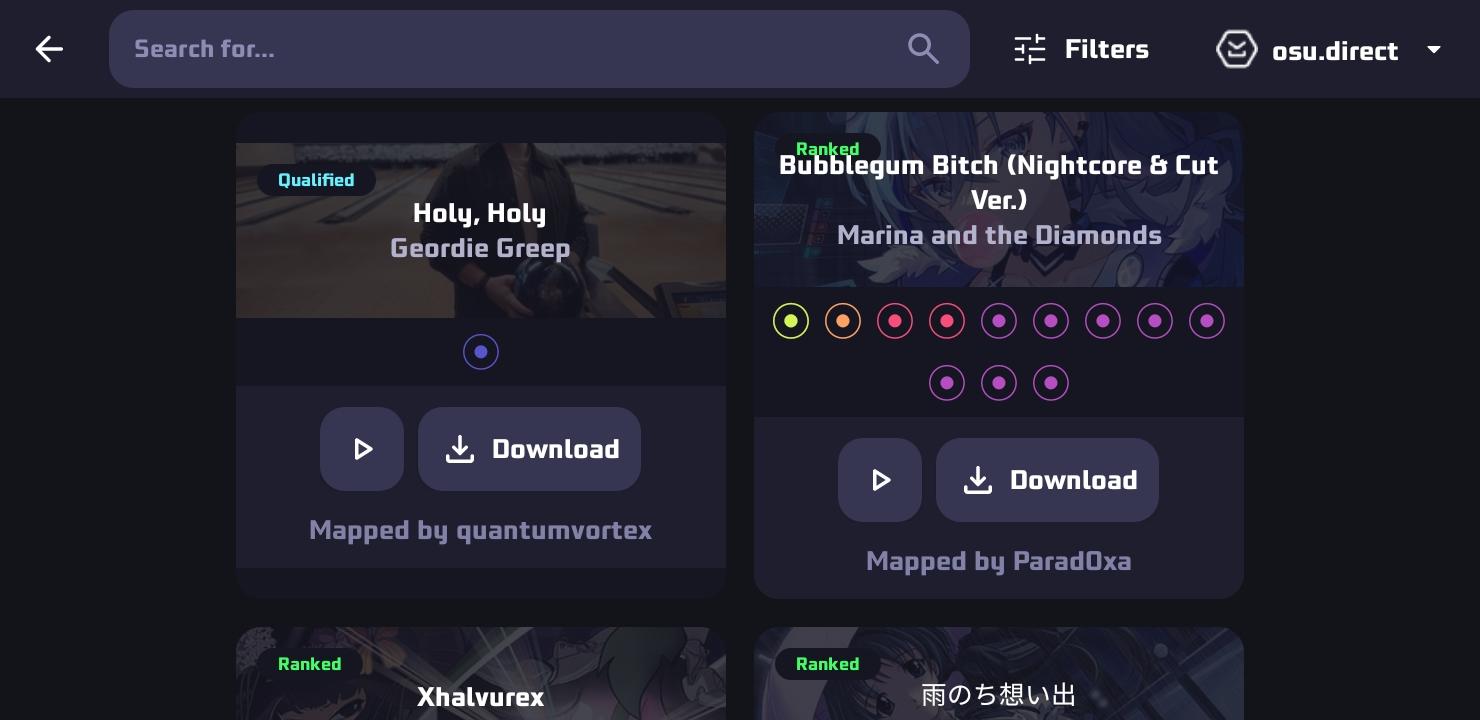Download the Bubblegum Bitch beatmap
Screen dimensions: 1480x720
(x=1047, y=480)
